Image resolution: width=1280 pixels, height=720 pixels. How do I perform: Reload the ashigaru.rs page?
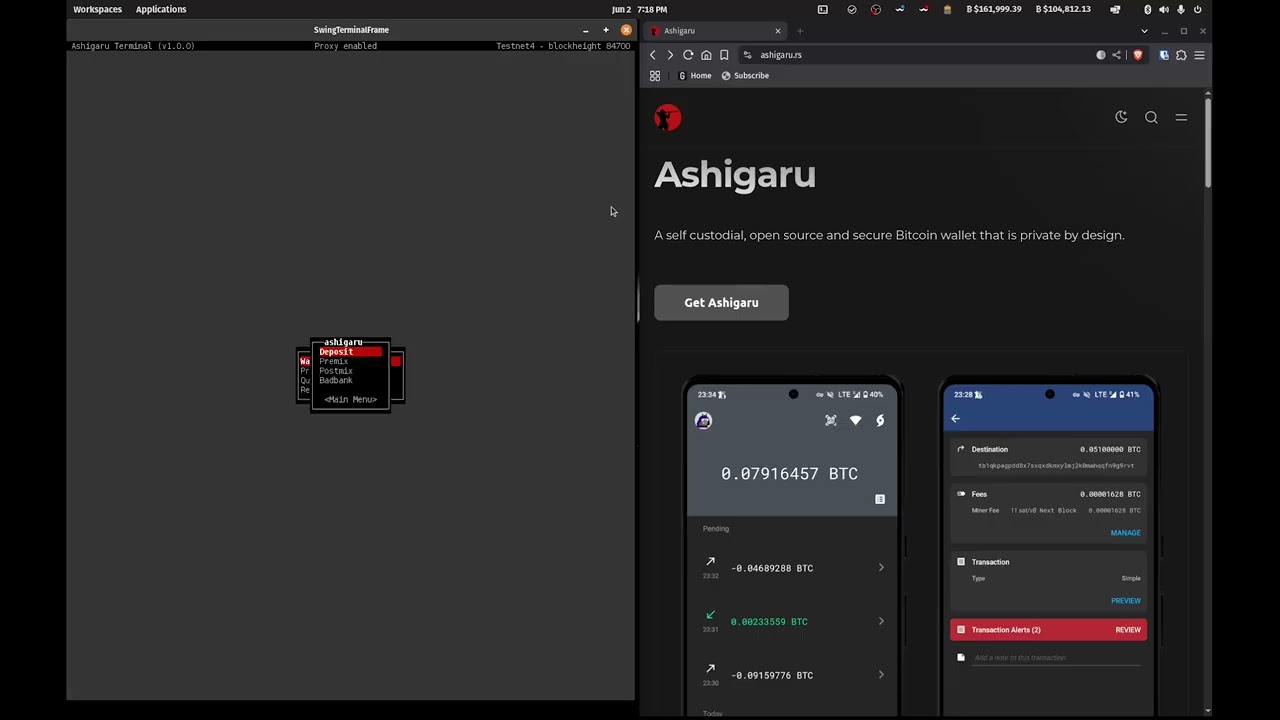pos(688,55)
